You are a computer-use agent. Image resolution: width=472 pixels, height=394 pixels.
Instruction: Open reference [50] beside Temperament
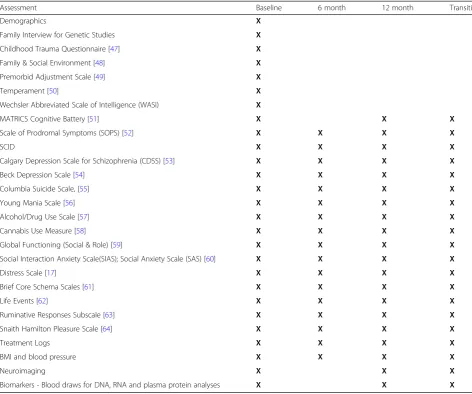click(x=53, y=91)
